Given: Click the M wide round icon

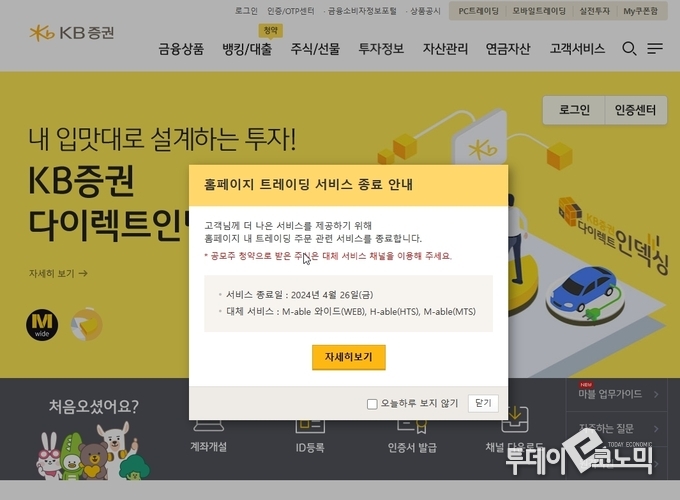Looking at the screenshot, I should pyautogui.click(x=42, y=325).
